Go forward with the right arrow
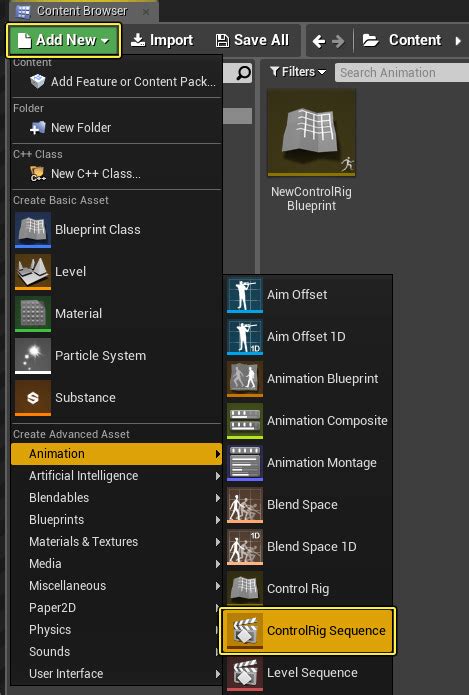Screen dimensions: 469x695 click(338, 41)
